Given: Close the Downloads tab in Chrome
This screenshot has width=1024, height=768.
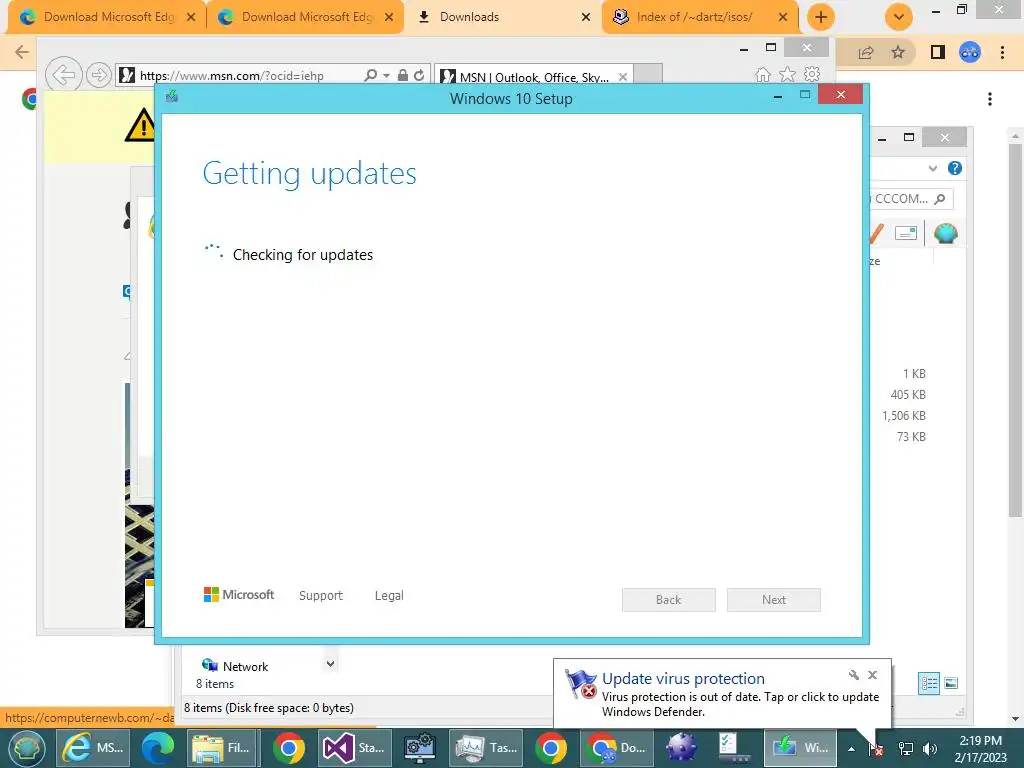Looking at the screenshot, I should (586, 17).
